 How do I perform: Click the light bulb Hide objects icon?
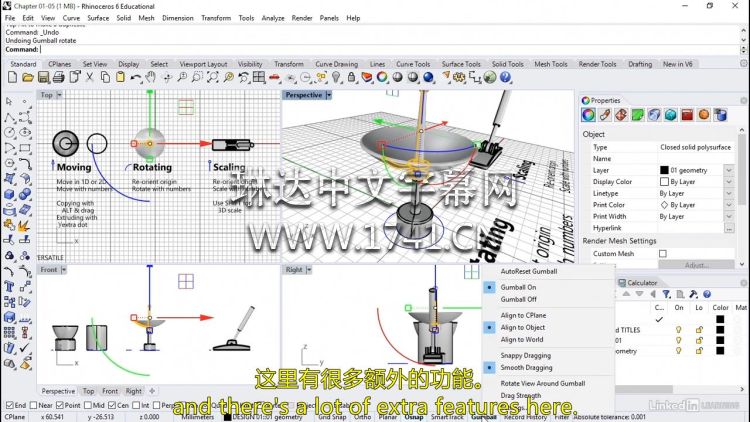tap(336, 77)
